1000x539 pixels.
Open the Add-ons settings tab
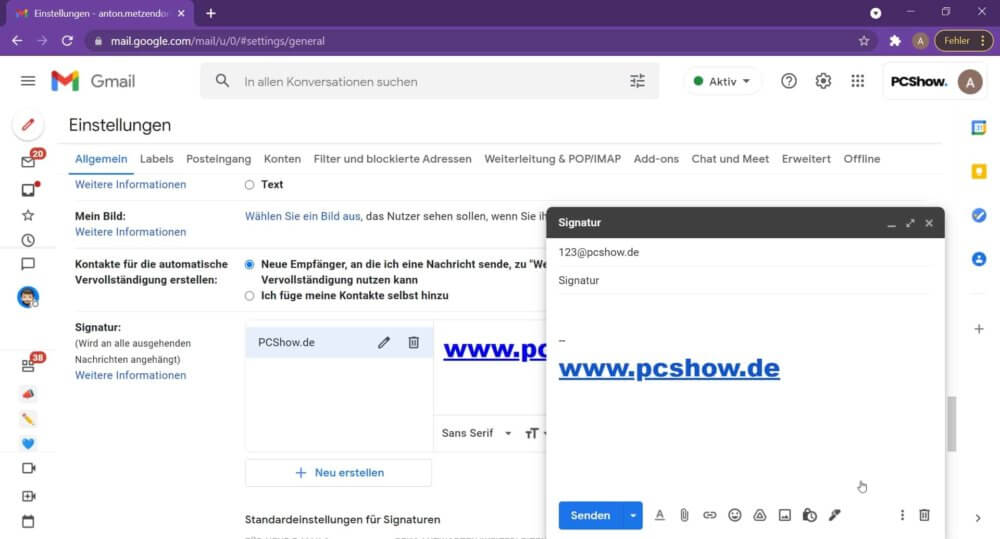pyautogui.click(x=656, y=159)
